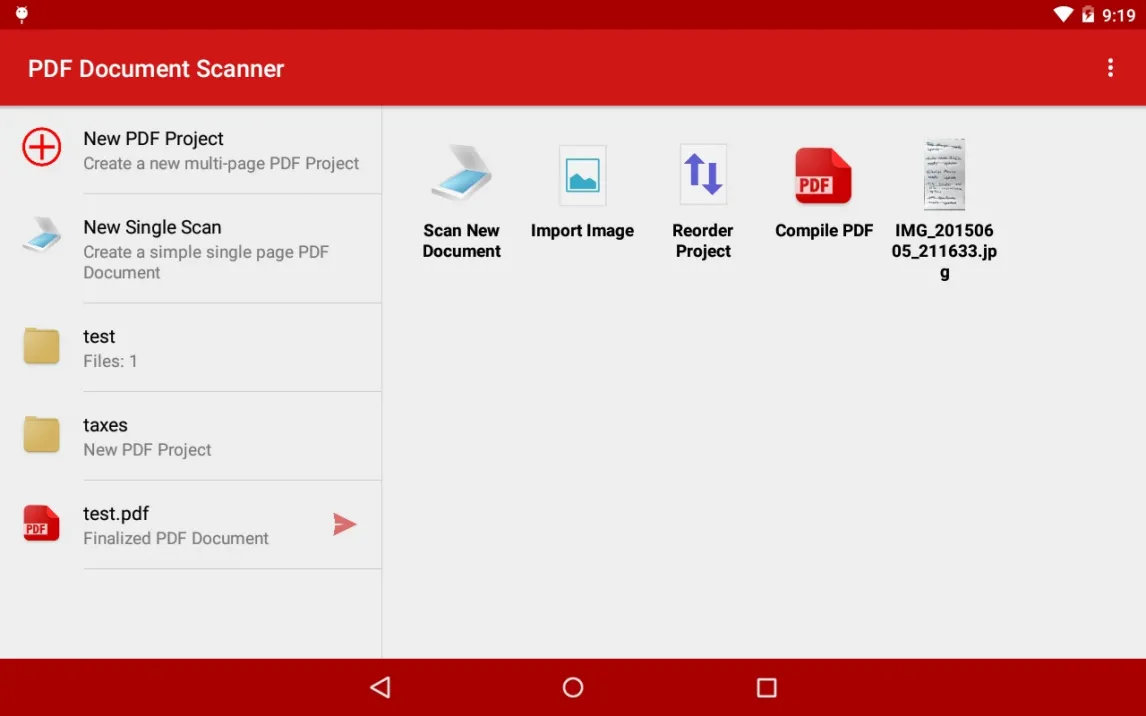
Task: Open the IMG_20150605_211633.jpg thumbnail
Action: tap(944, 175)
